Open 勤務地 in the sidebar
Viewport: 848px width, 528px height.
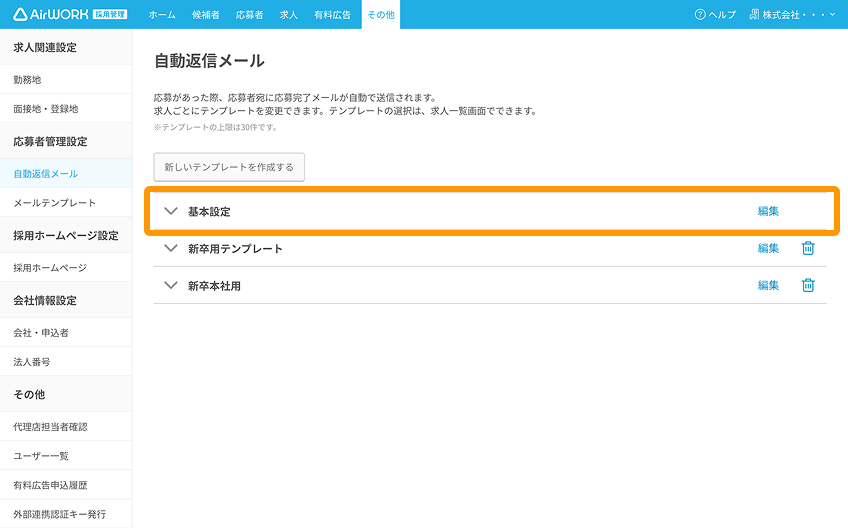(66, 80)
